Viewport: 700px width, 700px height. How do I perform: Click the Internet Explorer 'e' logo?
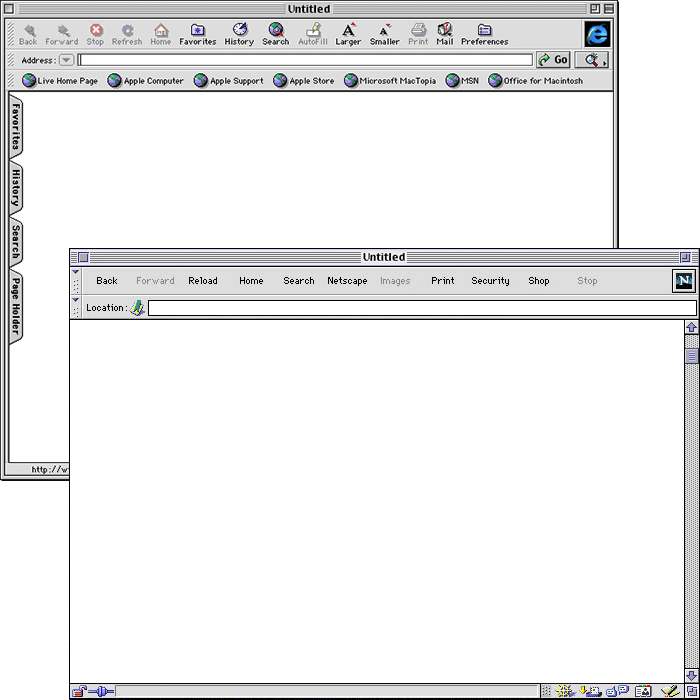pos(597,34)
